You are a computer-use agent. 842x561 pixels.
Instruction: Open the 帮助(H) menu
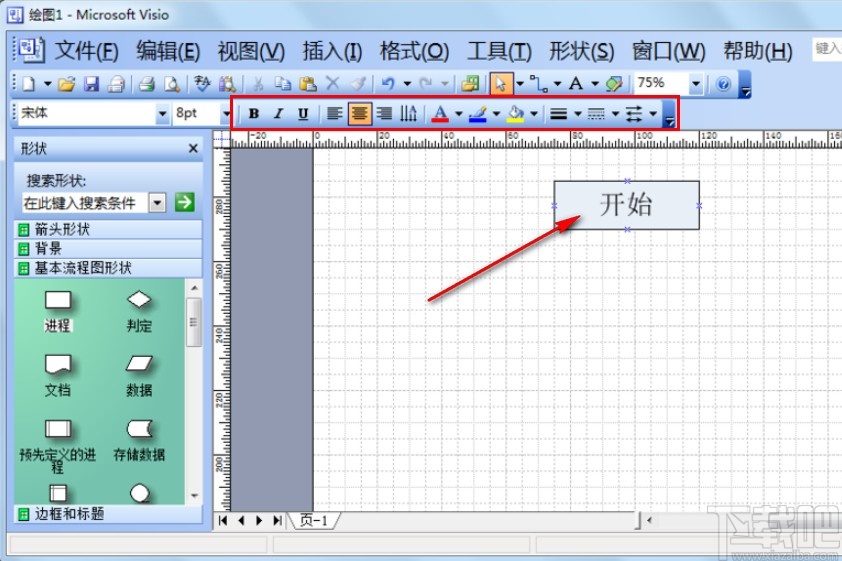tap(758, 52)
